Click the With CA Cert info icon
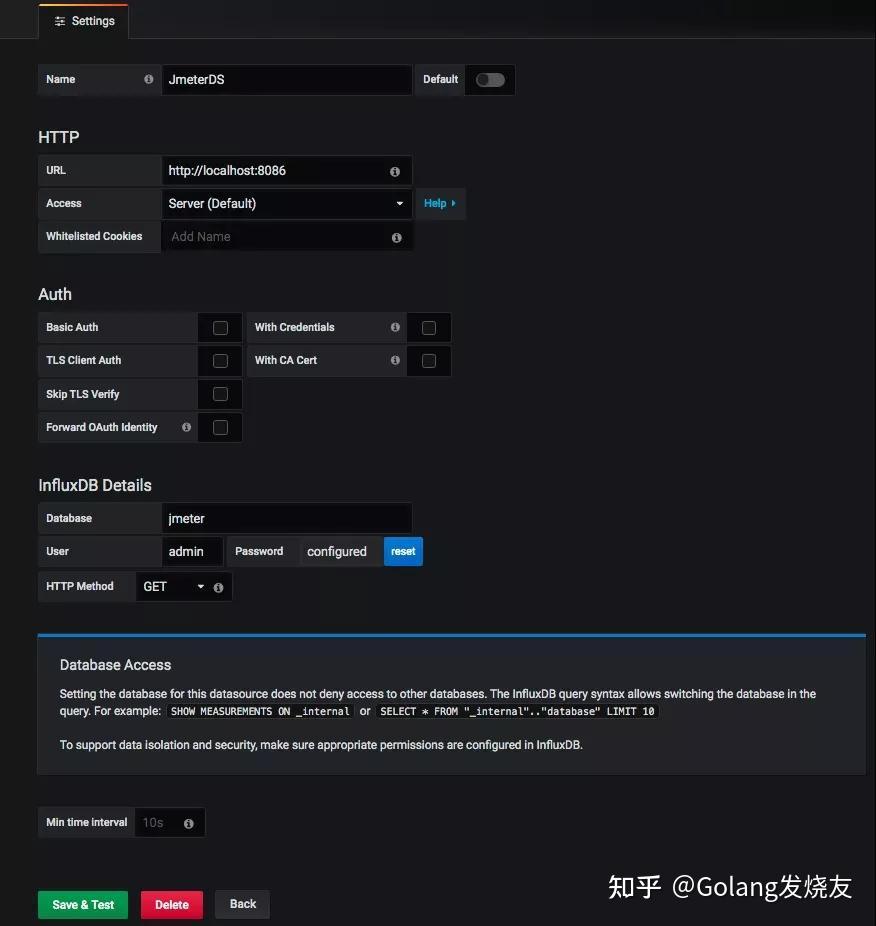Viewport: 876px width, 926px height. coord(394,360)
